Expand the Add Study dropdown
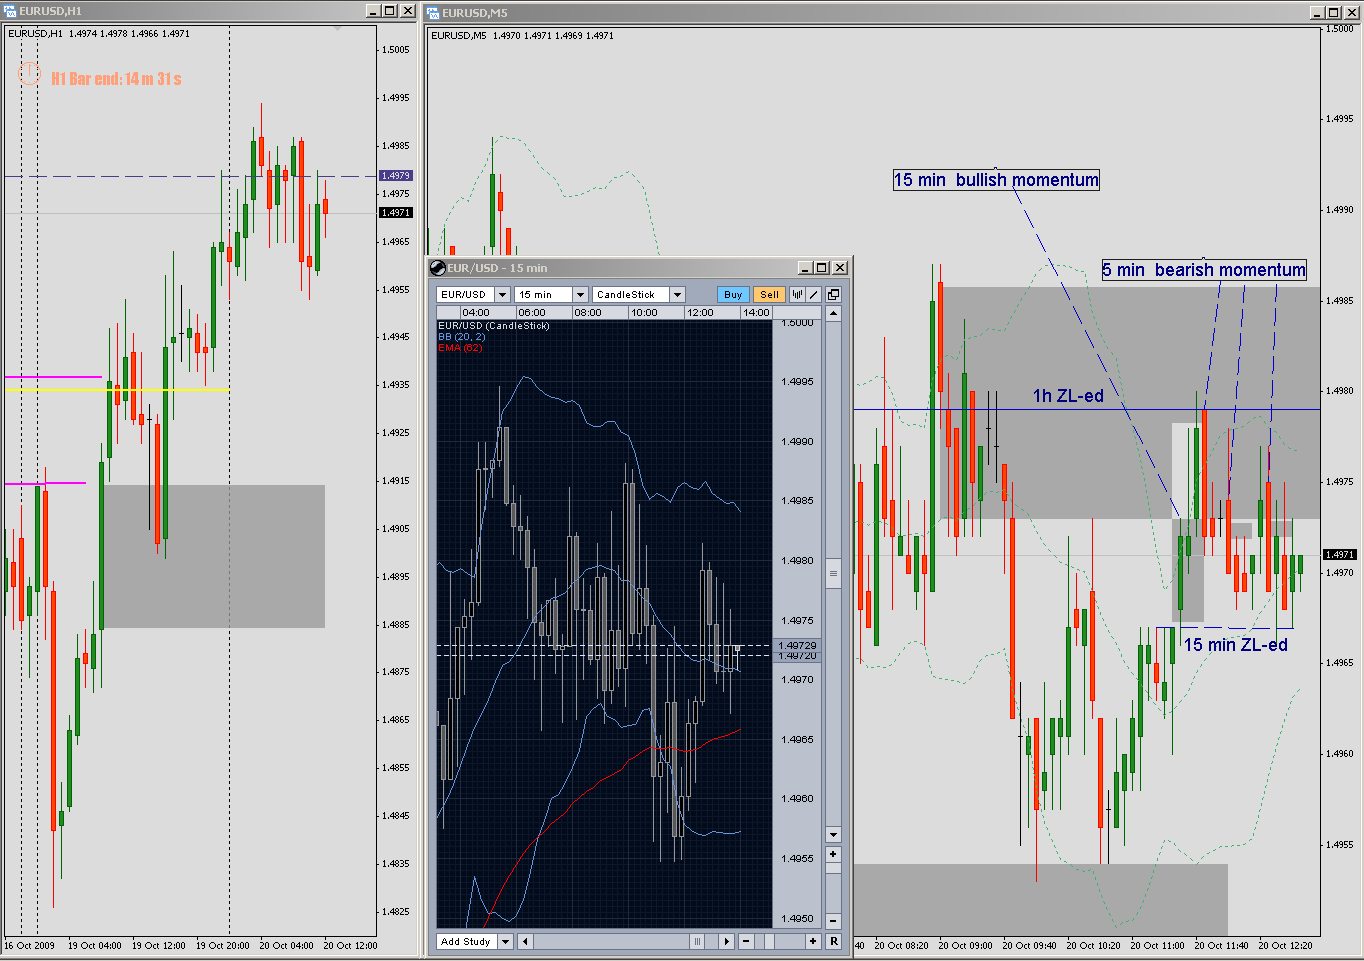 tap(505, 941)
